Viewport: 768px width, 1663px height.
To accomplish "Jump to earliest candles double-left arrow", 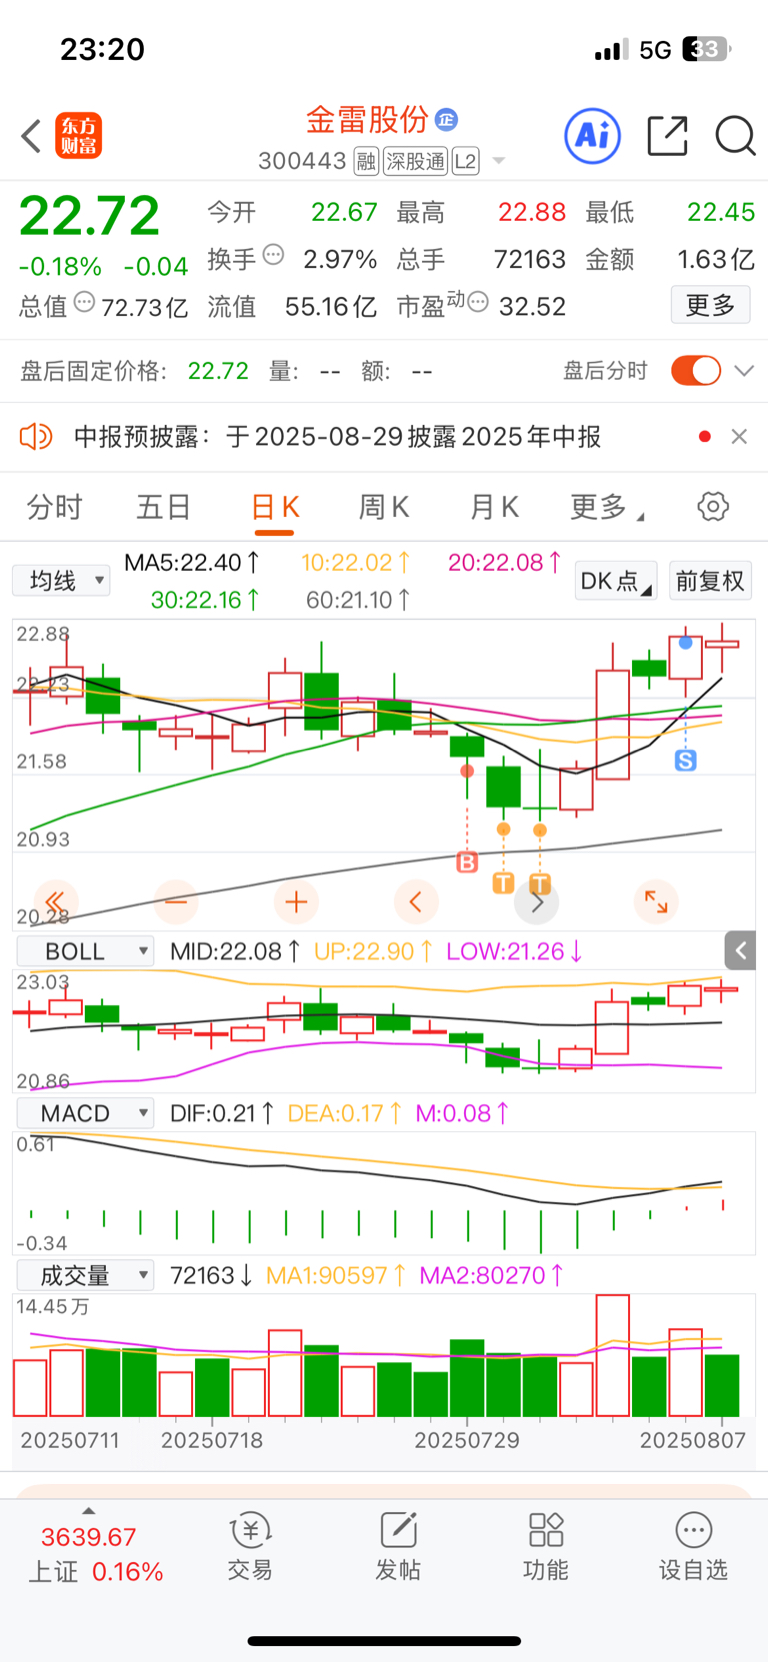I will pyautogui.click(x=56, y=902).
